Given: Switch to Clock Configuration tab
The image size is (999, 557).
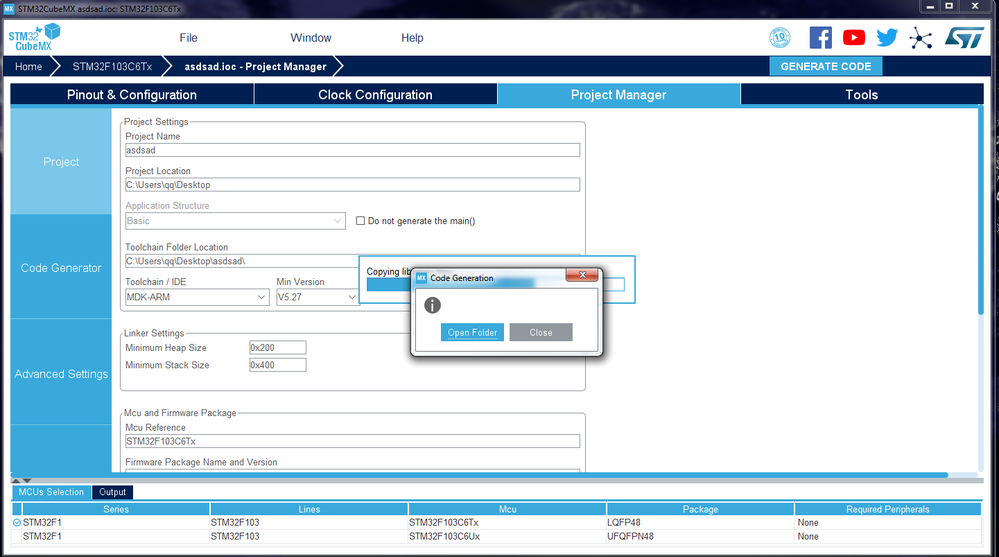Looking at the screenshot, I should point(375,94).
